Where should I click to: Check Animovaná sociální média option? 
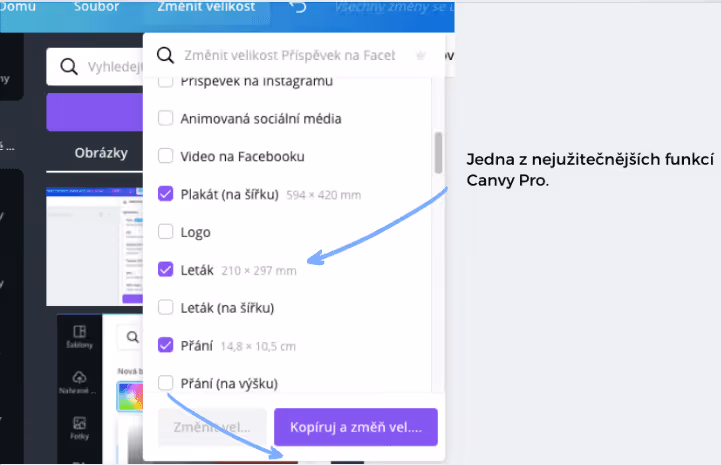[x=166, y=118]
